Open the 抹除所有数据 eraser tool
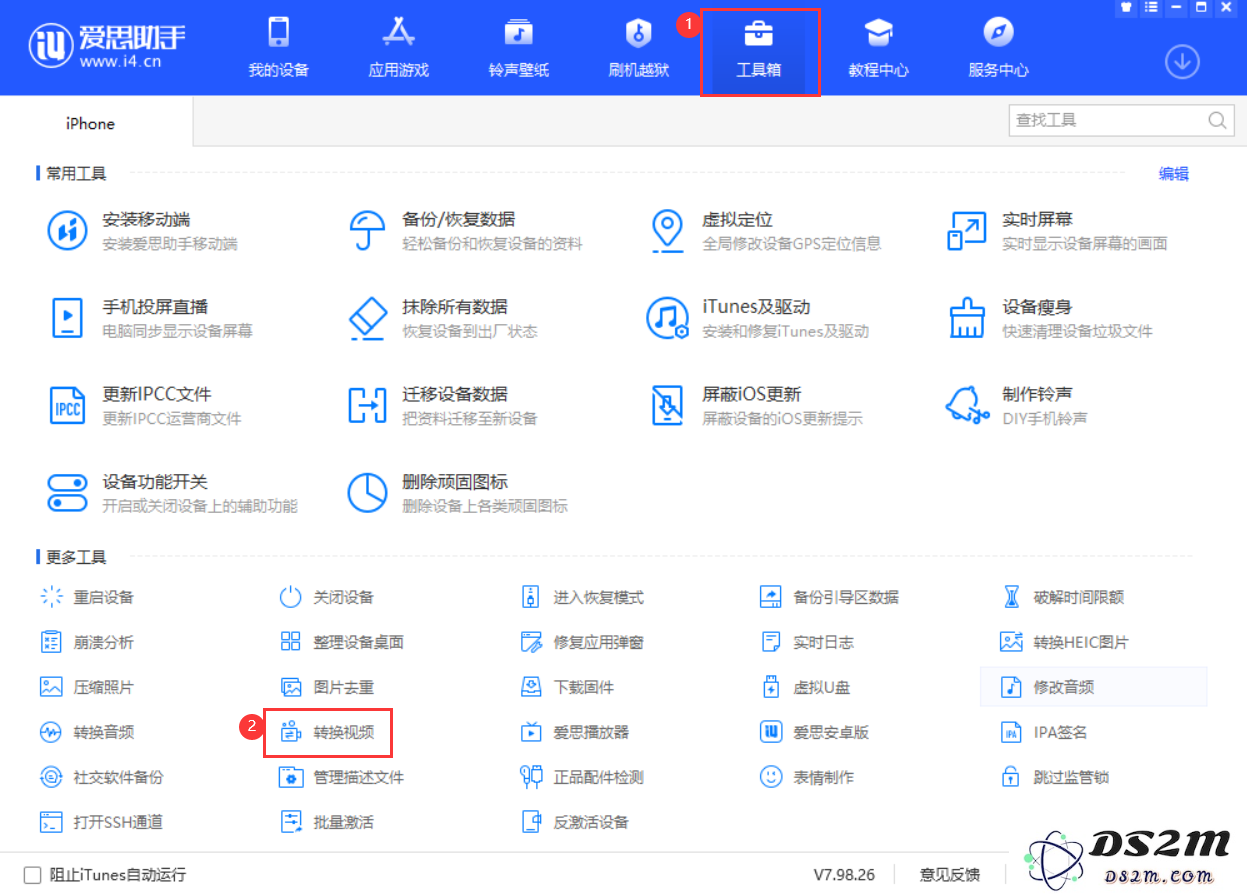The image size is (1247, 894). pos(442,318)
